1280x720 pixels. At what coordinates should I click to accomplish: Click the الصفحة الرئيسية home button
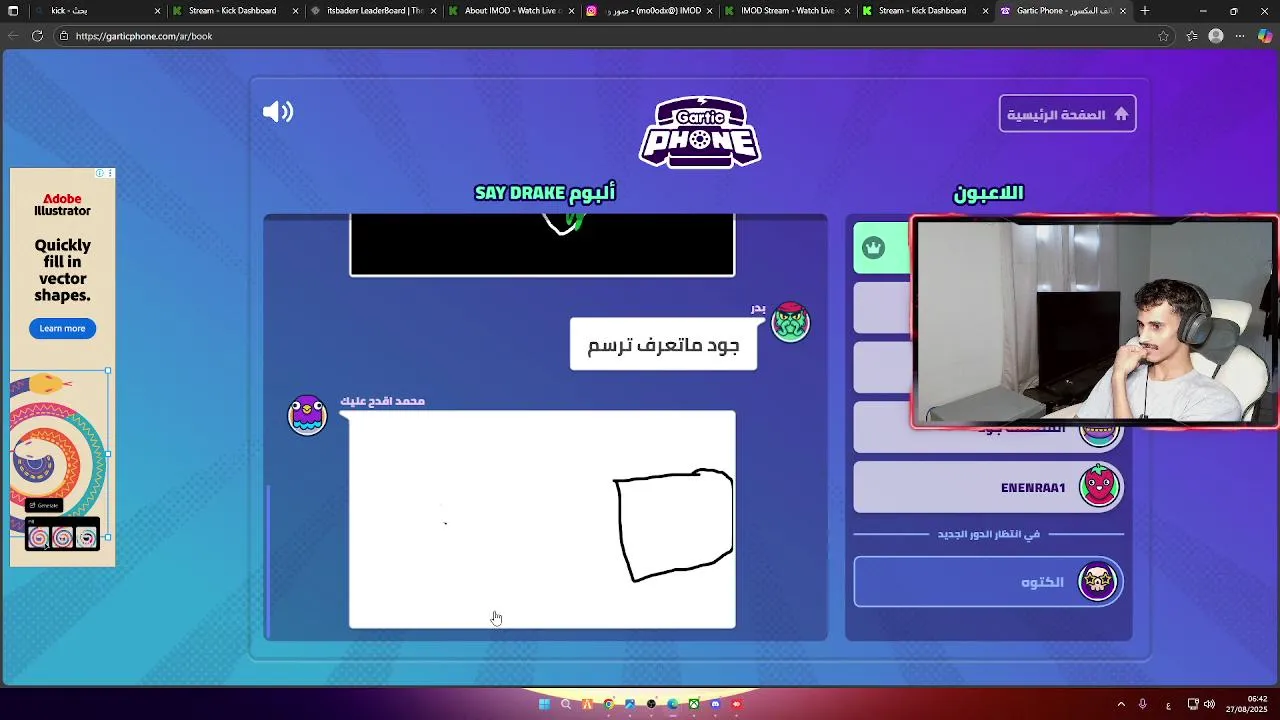tap(1067, 114)
